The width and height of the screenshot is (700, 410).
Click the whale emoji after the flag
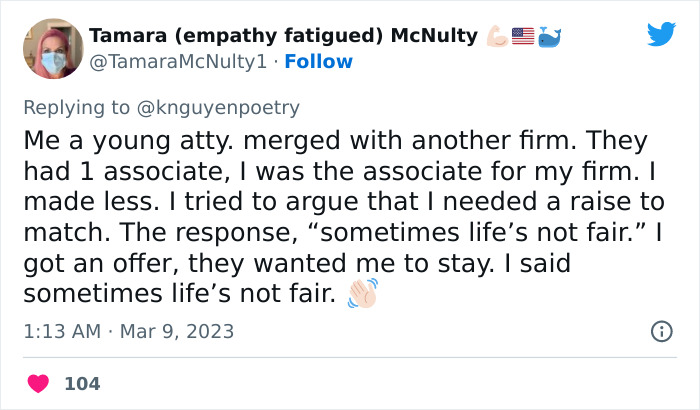550,37
